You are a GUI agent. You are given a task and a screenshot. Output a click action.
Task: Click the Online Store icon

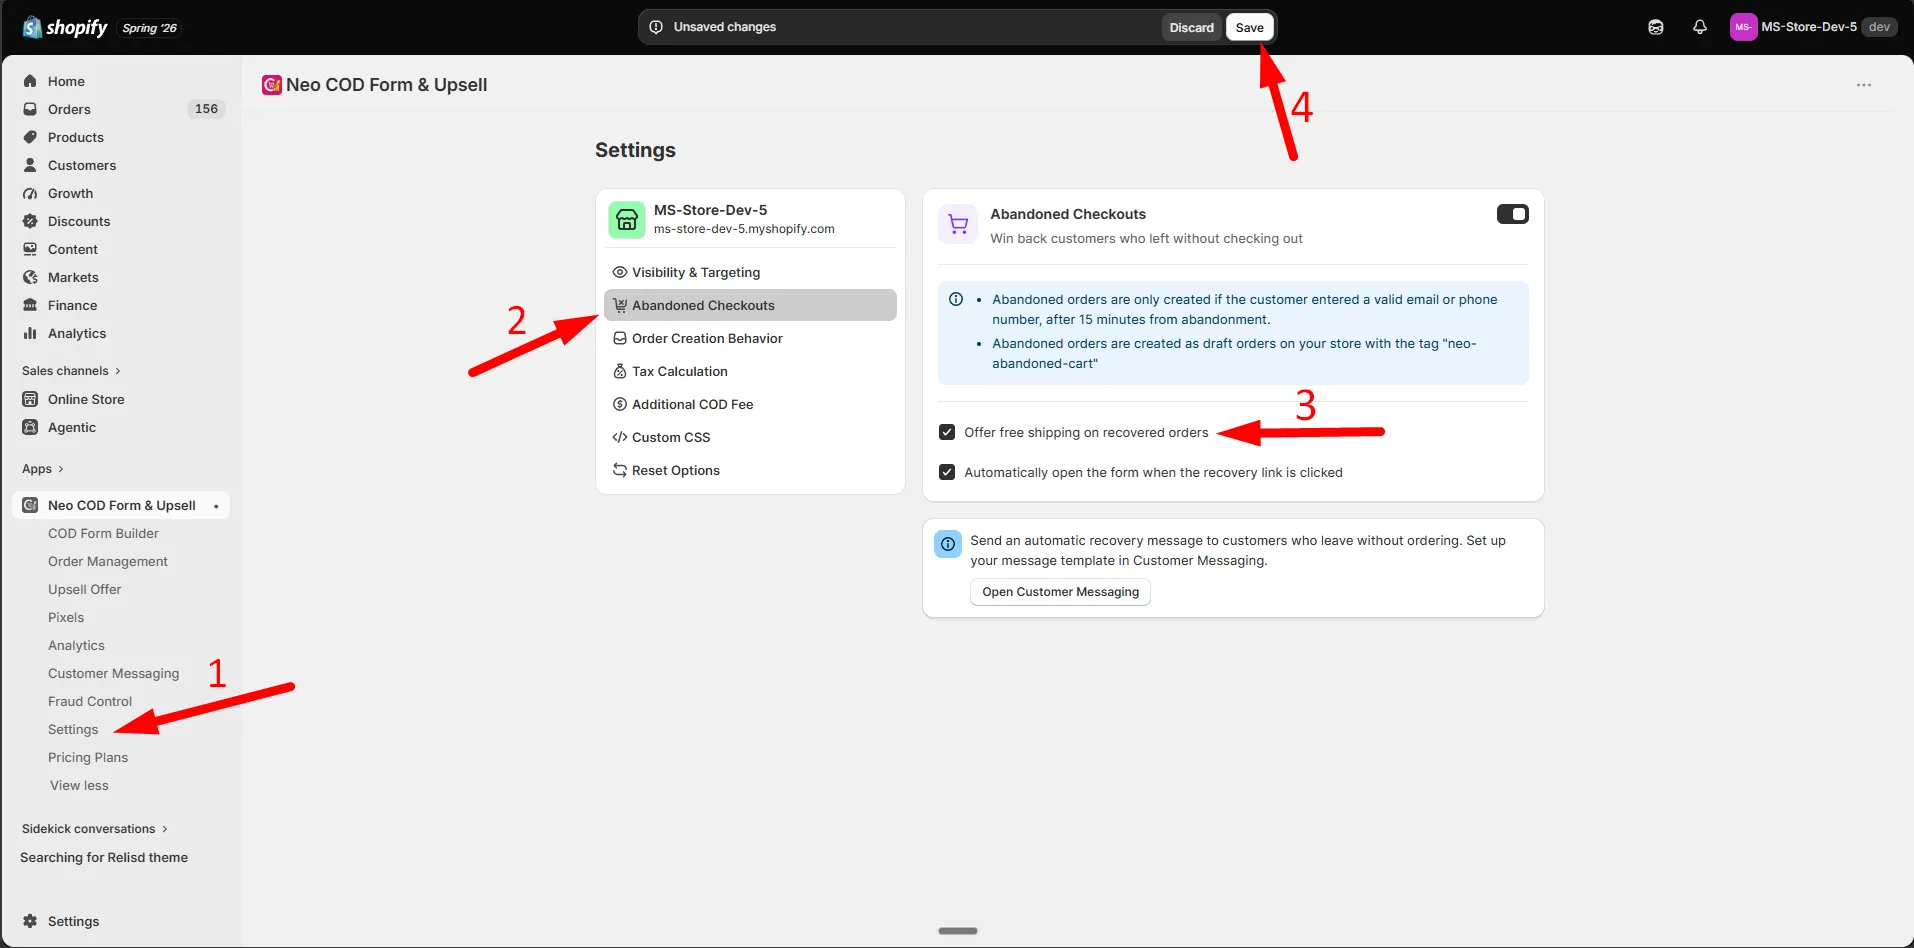[30, 399]
